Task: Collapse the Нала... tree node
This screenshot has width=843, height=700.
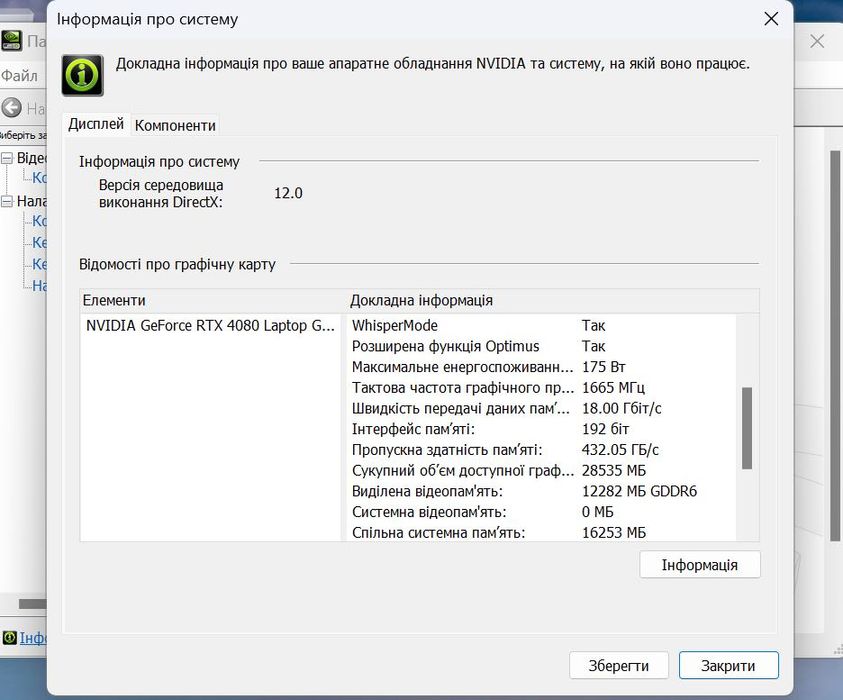Action: click(7, 201)
